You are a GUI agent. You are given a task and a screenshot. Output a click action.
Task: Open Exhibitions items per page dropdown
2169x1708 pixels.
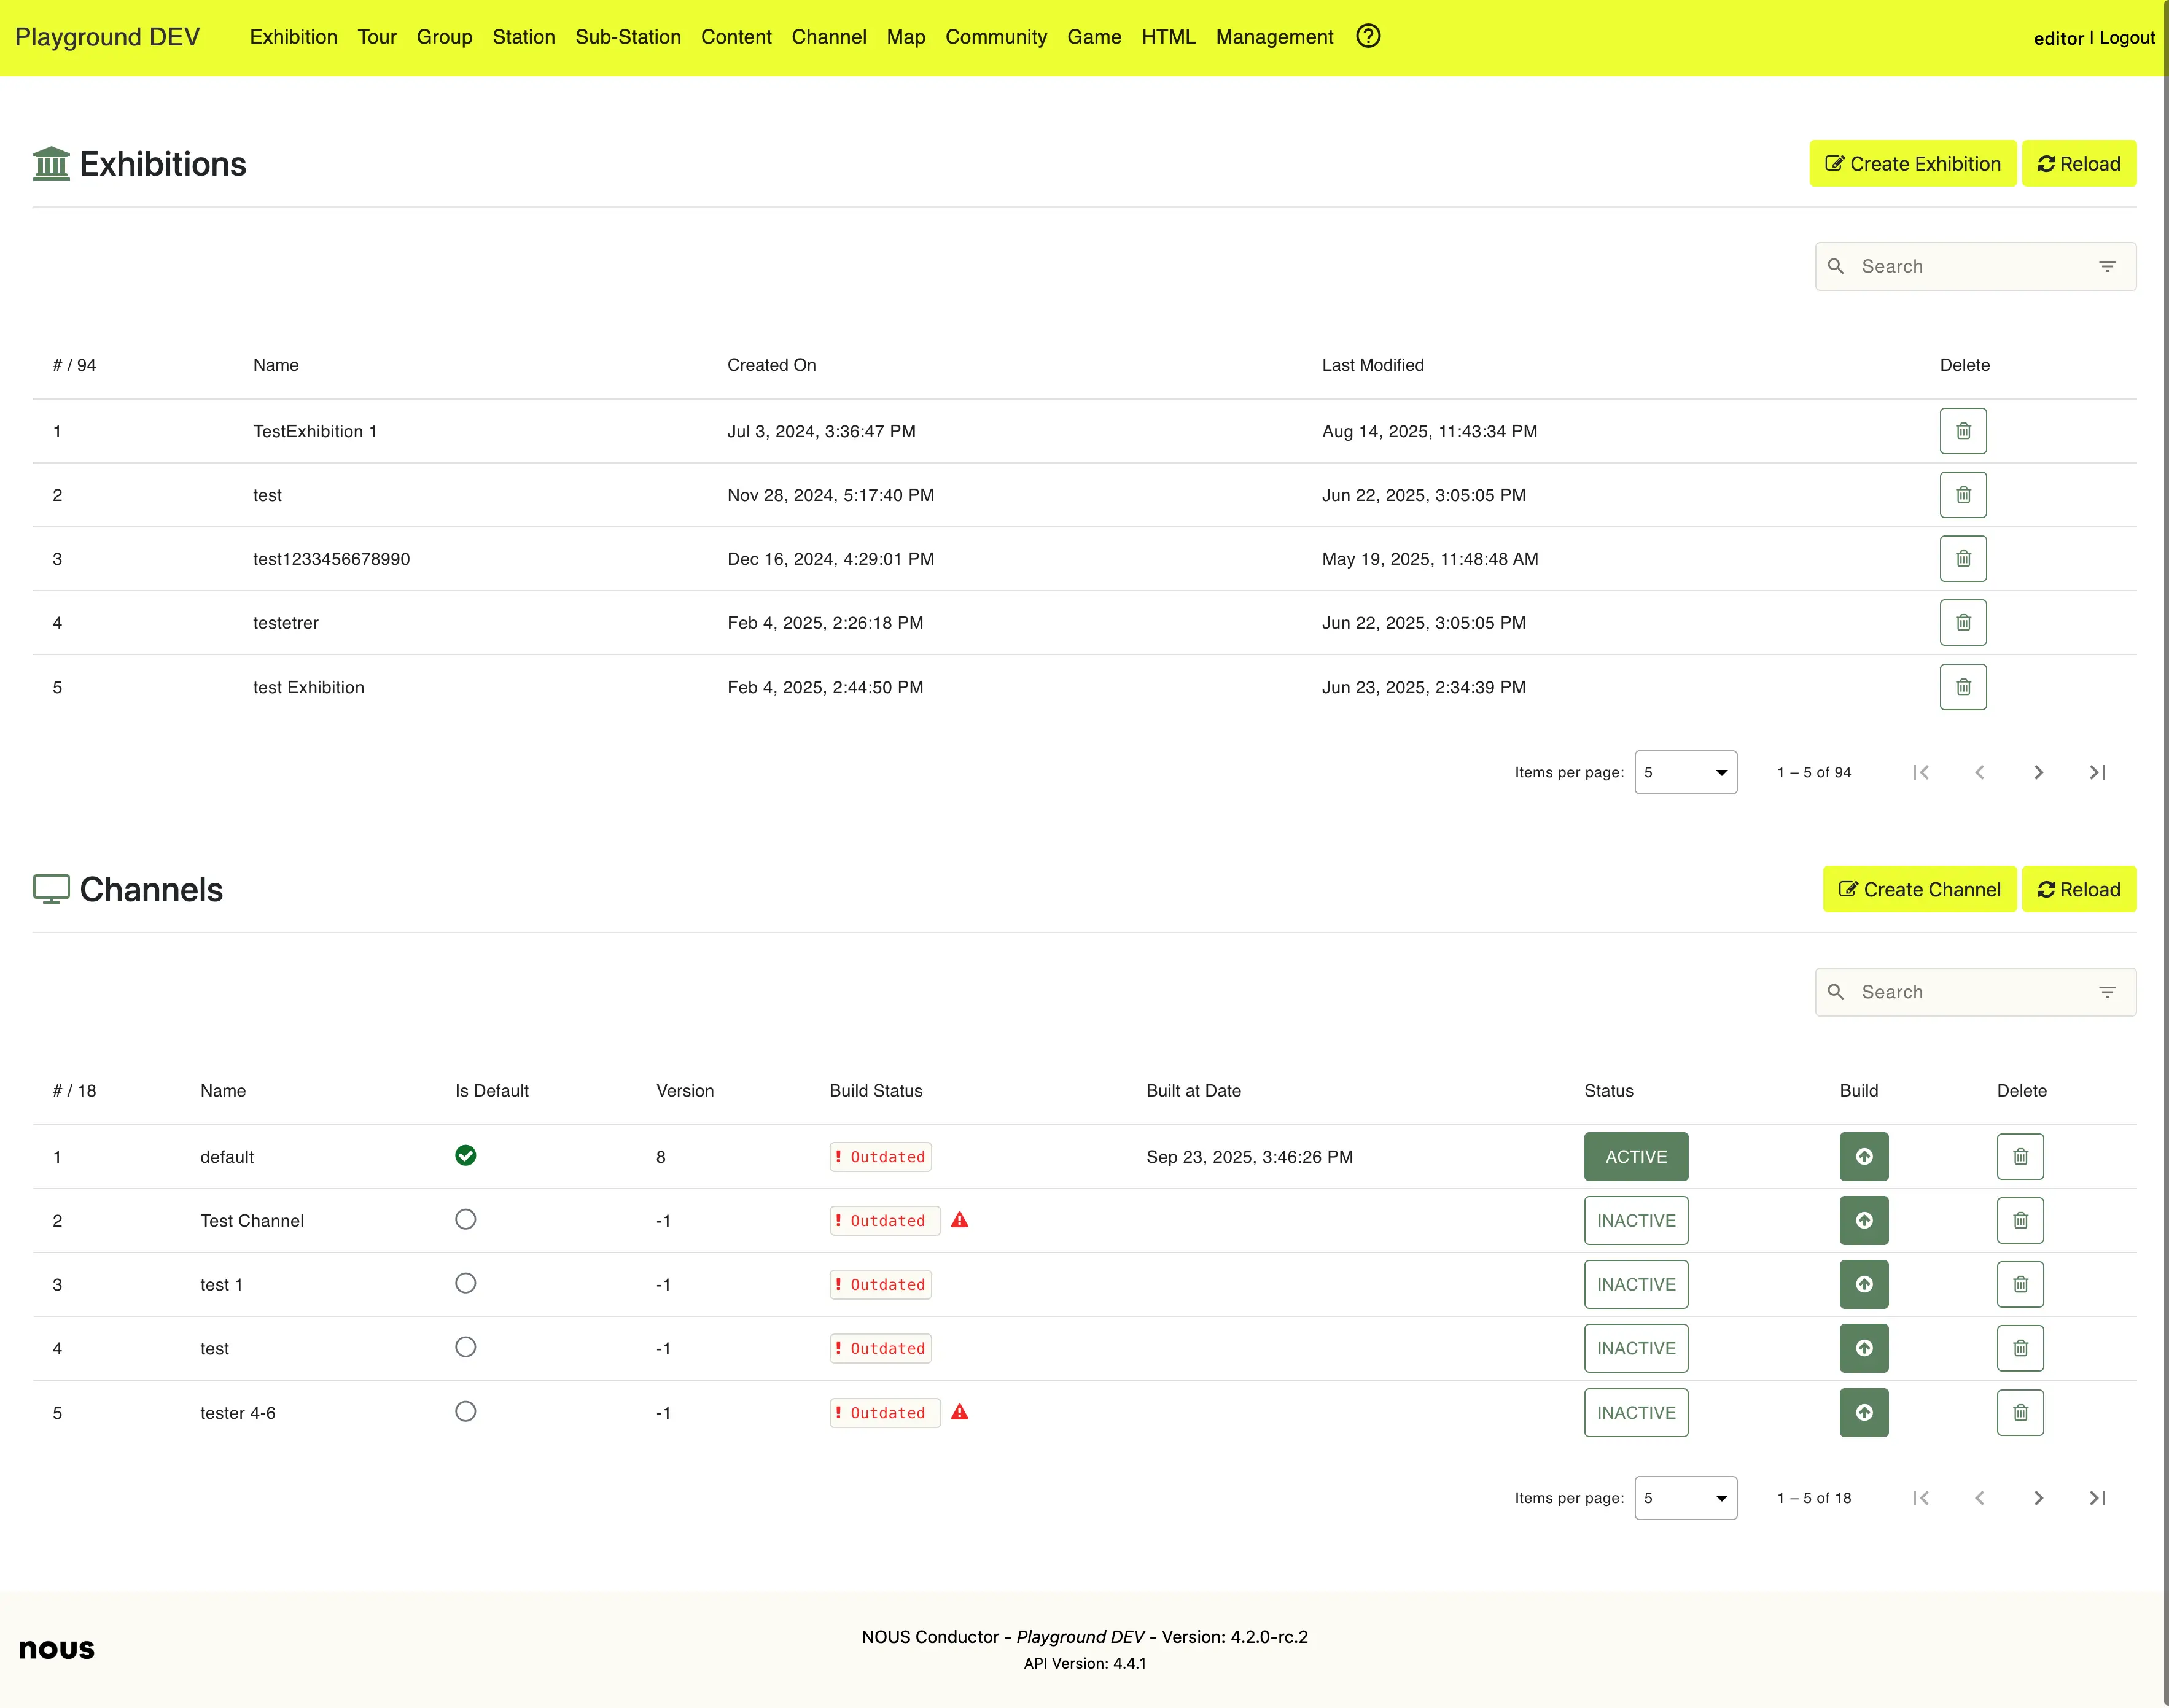click(x=1685, y=773)
